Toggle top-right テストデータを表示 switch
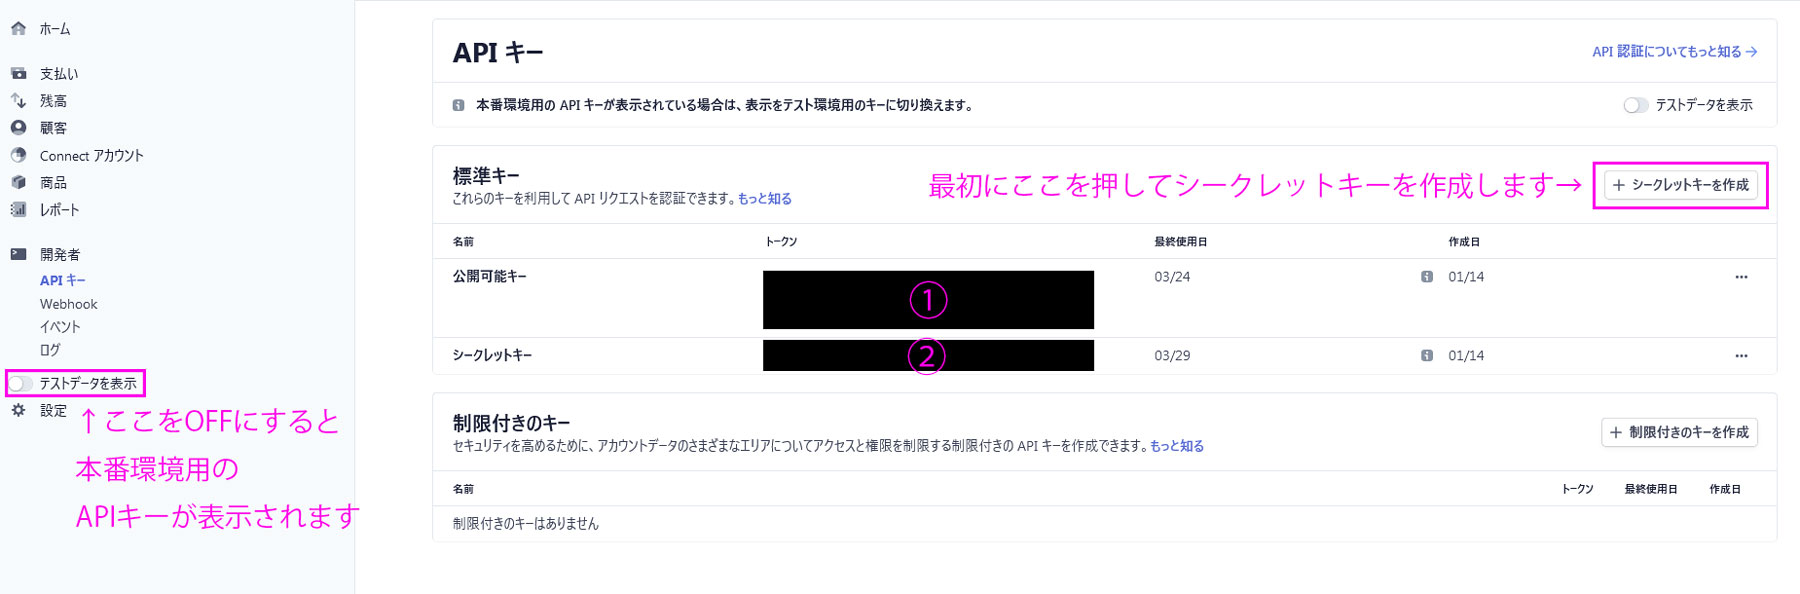 tap(1635, 105)
